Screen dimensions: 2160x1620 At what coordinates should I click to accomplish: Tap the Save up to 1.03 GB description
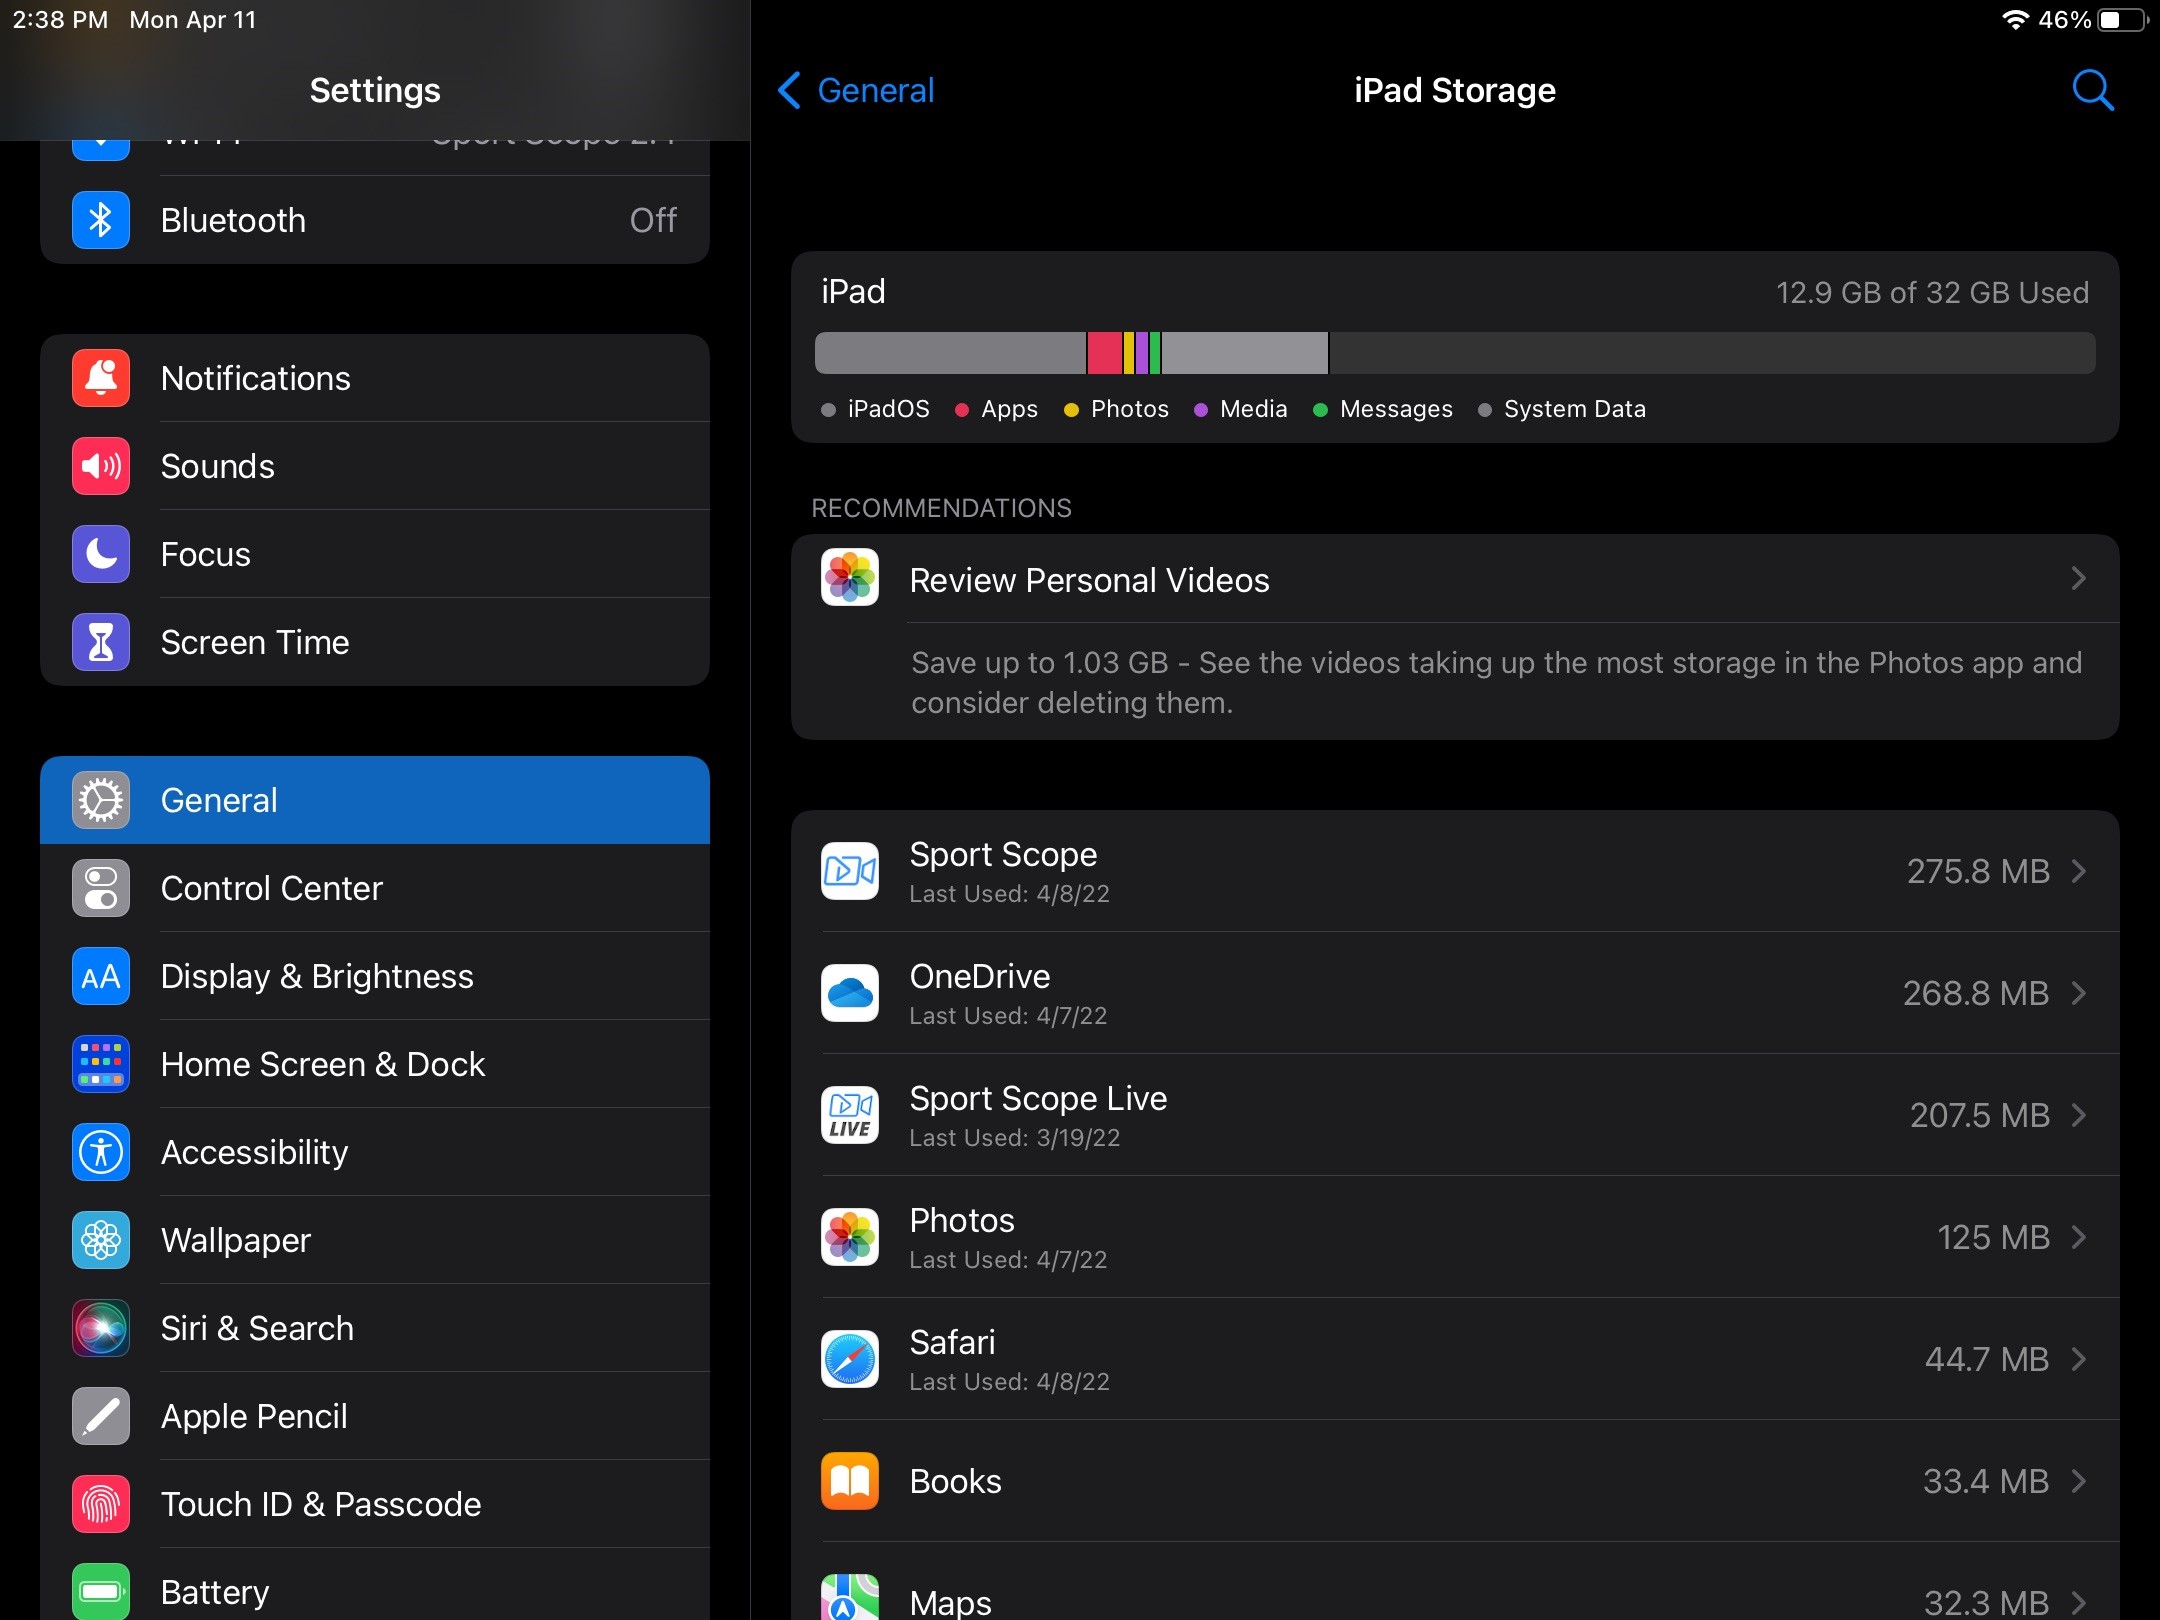[1496, 682]
